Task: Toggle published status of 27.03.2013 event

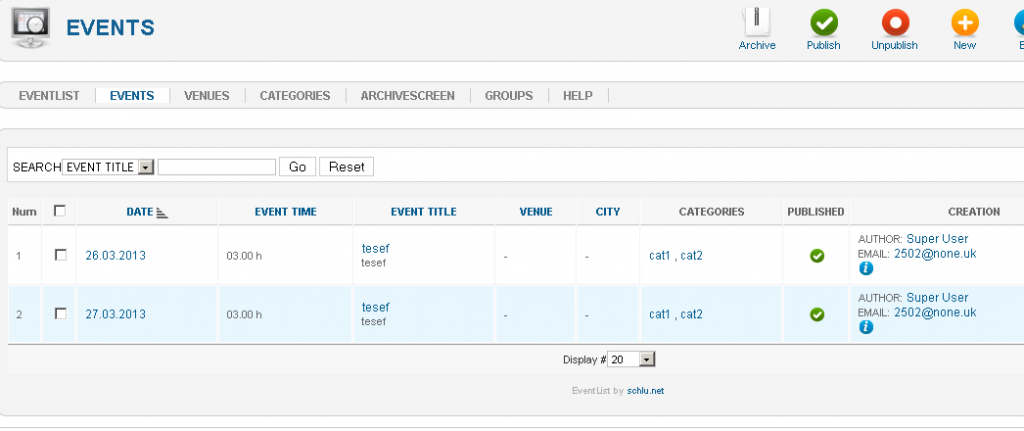Action: pos(817,315)
